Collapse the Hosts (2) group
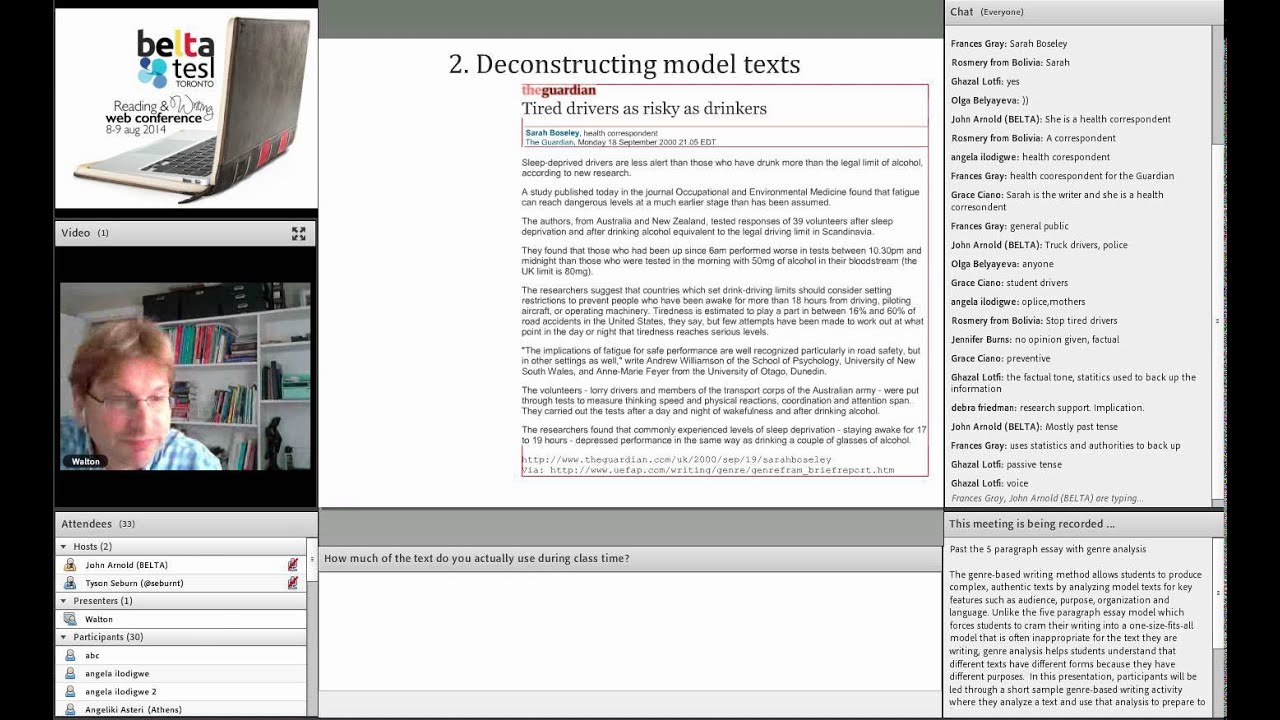The image size is (1280, 720). coord(64,547)
